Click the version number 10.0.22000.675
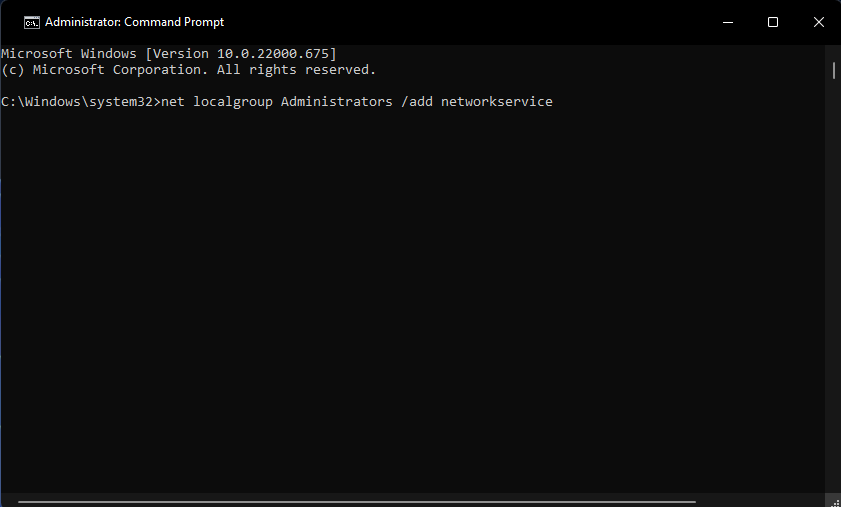 (x=272, y=54)
